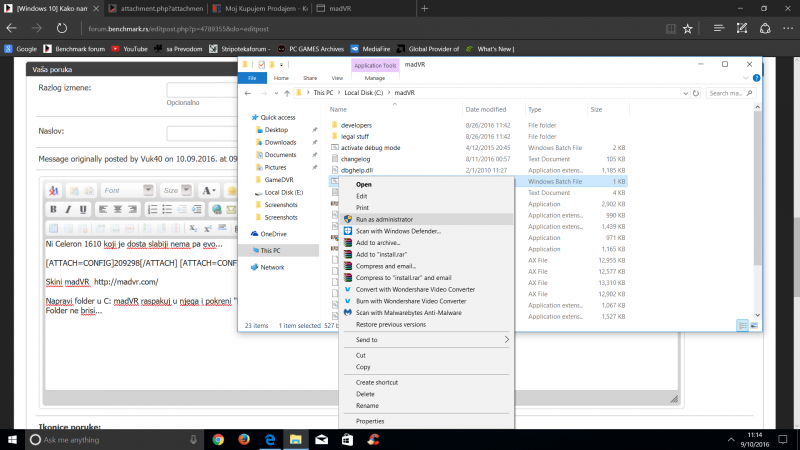This screenshot has height=450, width=800.
Task: Toggle italic formatting in forum editor
Action: tap(68, 209)
